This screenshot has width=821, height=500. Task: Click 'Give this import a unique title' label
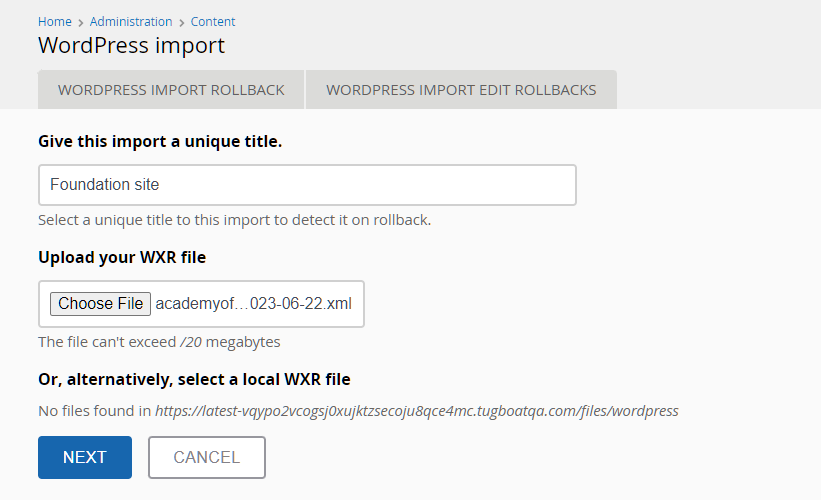[x=160, y=142]
